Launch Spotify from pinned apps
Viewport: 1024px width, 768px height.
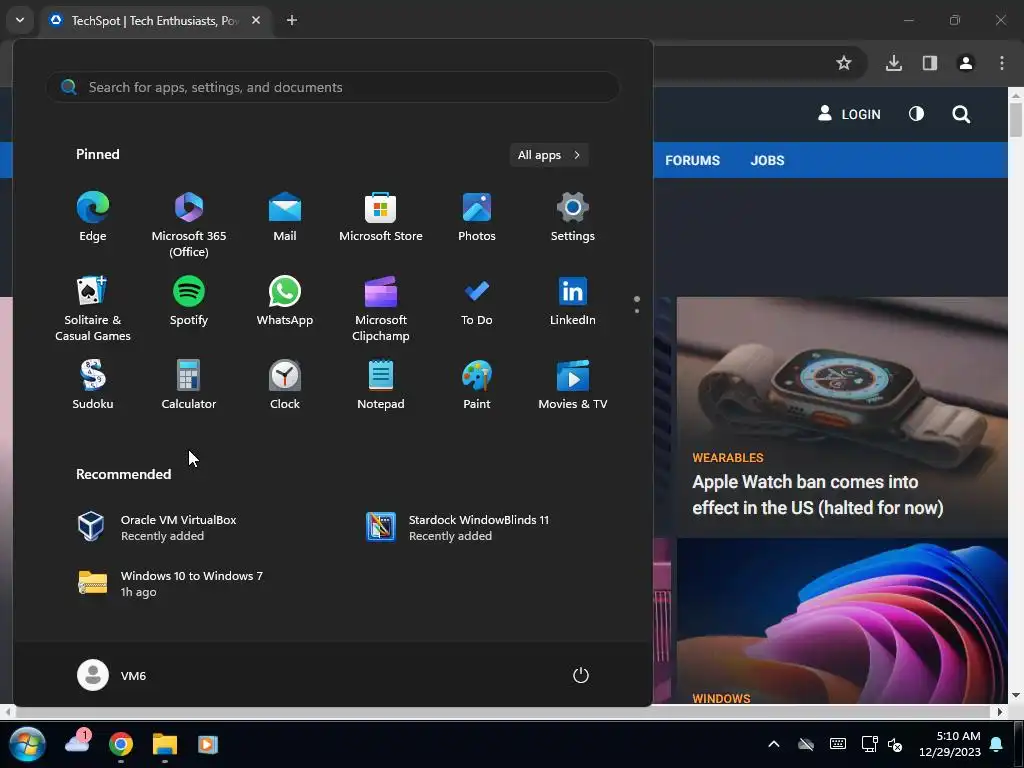(x=189, y=301)
